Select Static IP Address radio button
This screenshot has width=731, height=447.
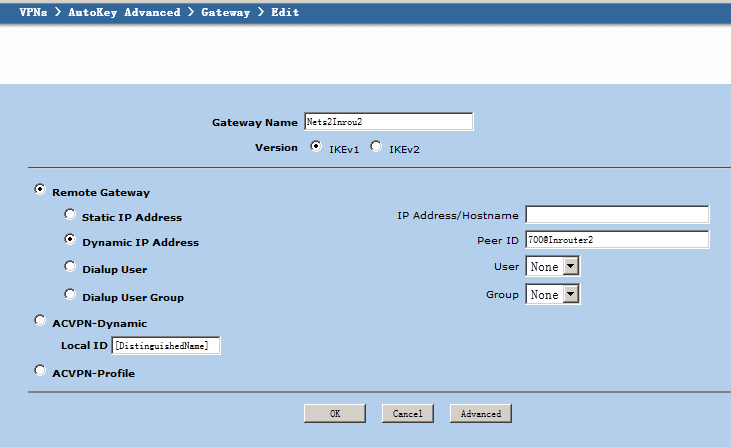pyautogui.click(x=70, y=214)
